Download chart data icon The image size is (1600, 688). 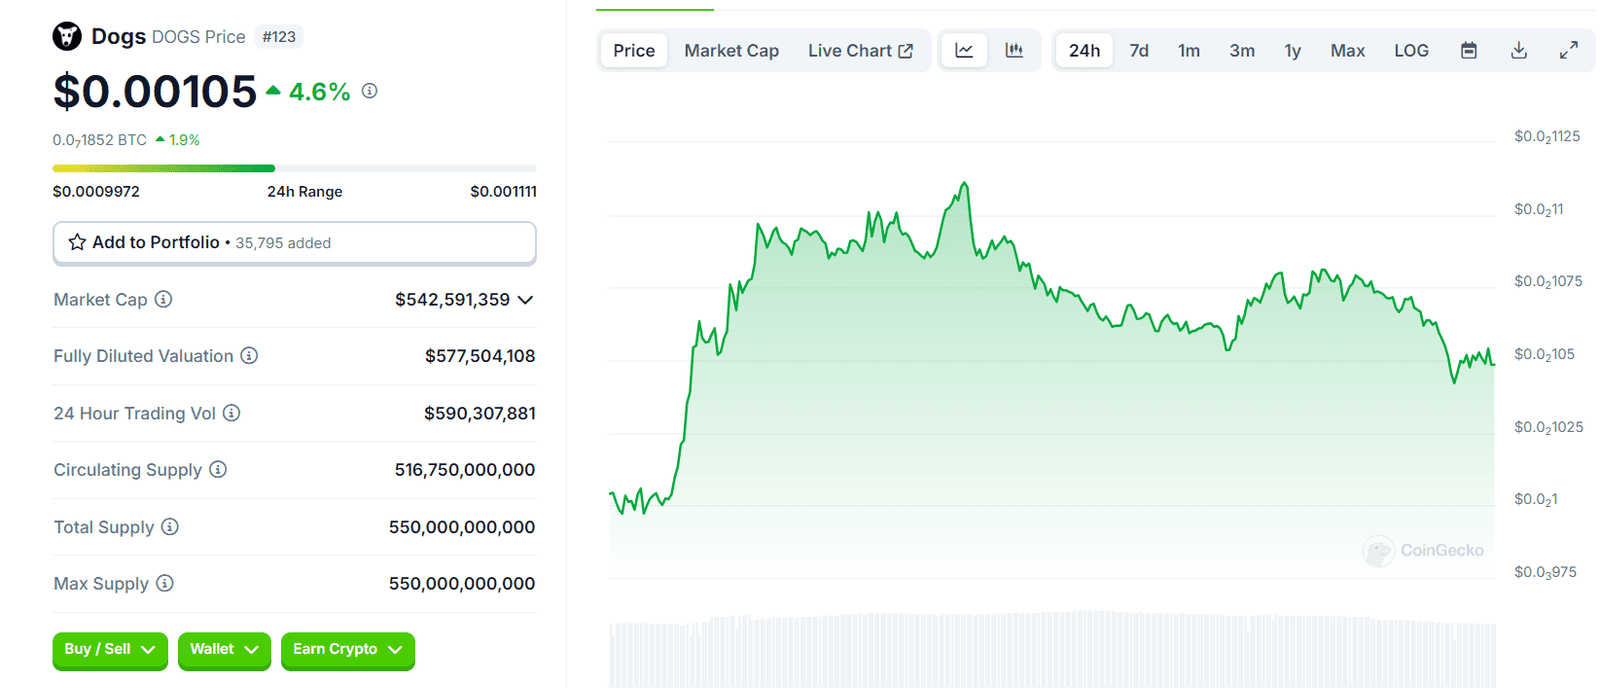[x=1519, y=50]
